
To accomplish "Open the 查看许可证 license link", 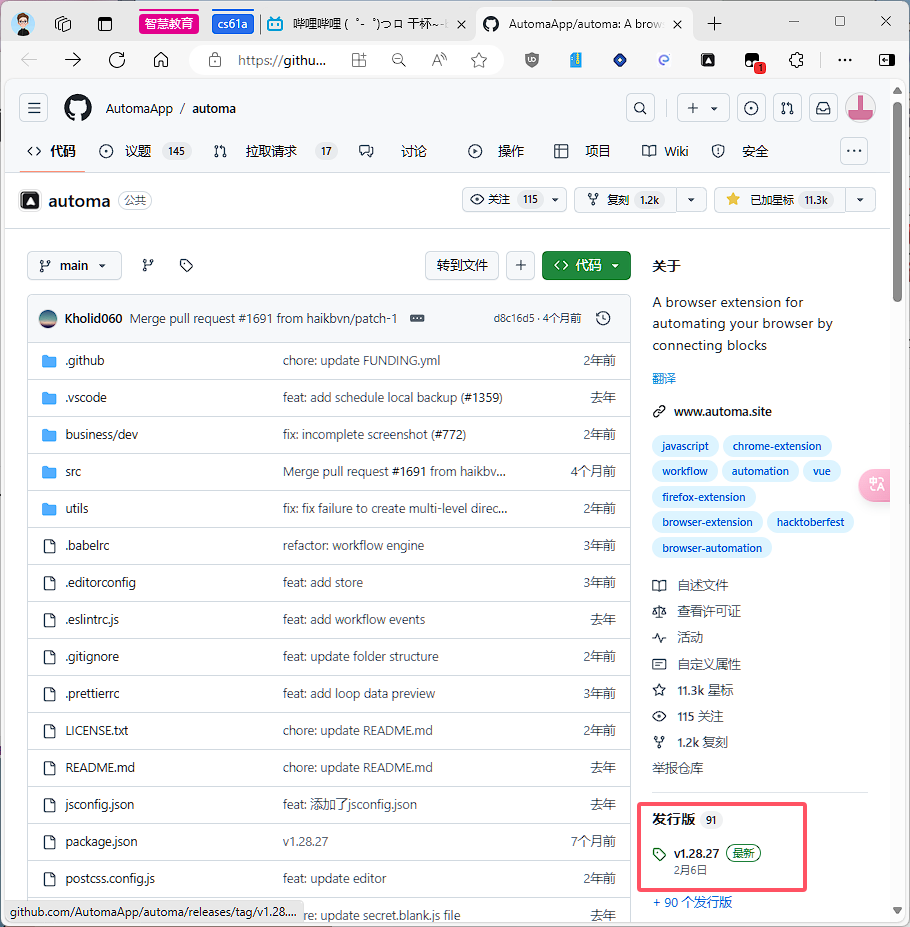I will (x=709, y=611).
